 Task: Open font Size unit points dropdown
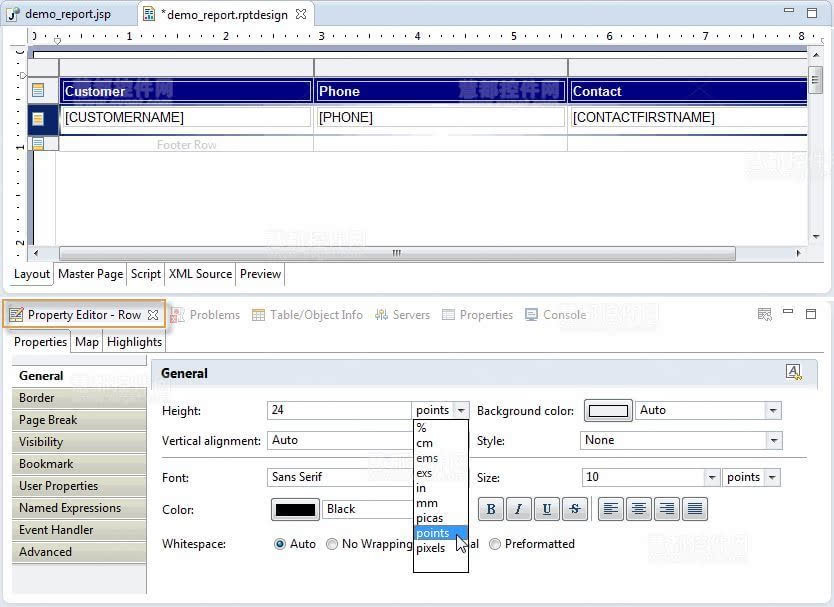click(772, 477)
